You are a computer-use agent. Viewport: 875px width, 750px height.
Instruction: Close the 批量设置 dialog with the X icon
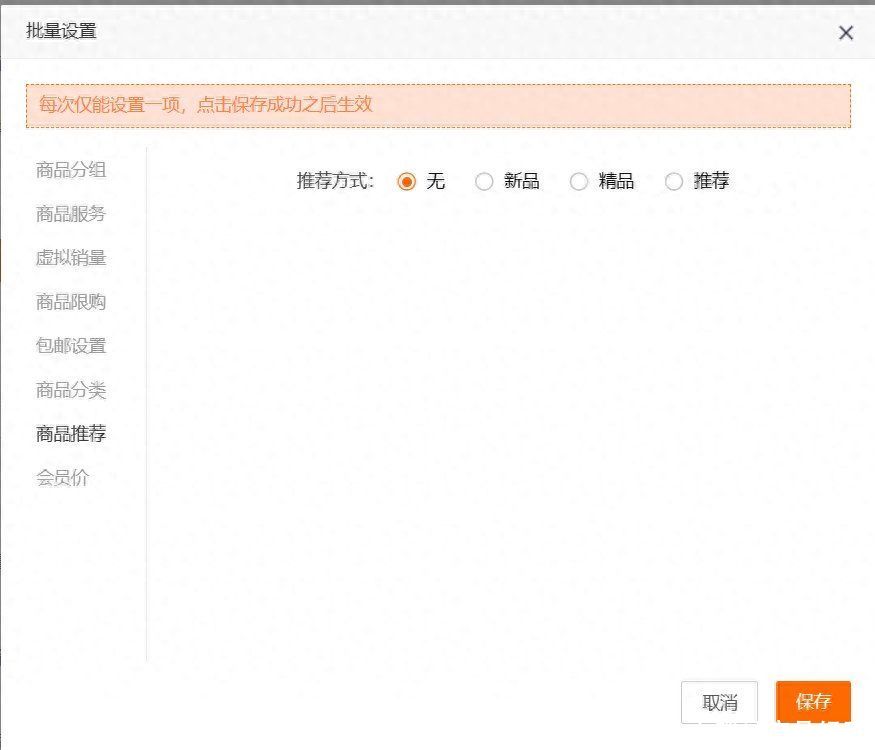[x=846, y=33]
